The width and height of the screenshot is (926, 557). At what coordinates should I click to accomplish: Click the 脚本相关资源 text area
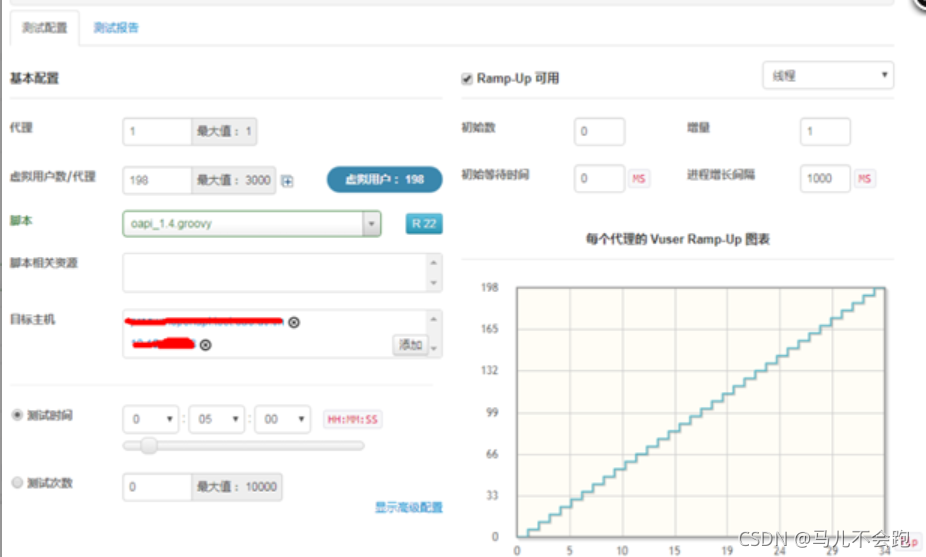pyautogui.click(x=282, y=272)
